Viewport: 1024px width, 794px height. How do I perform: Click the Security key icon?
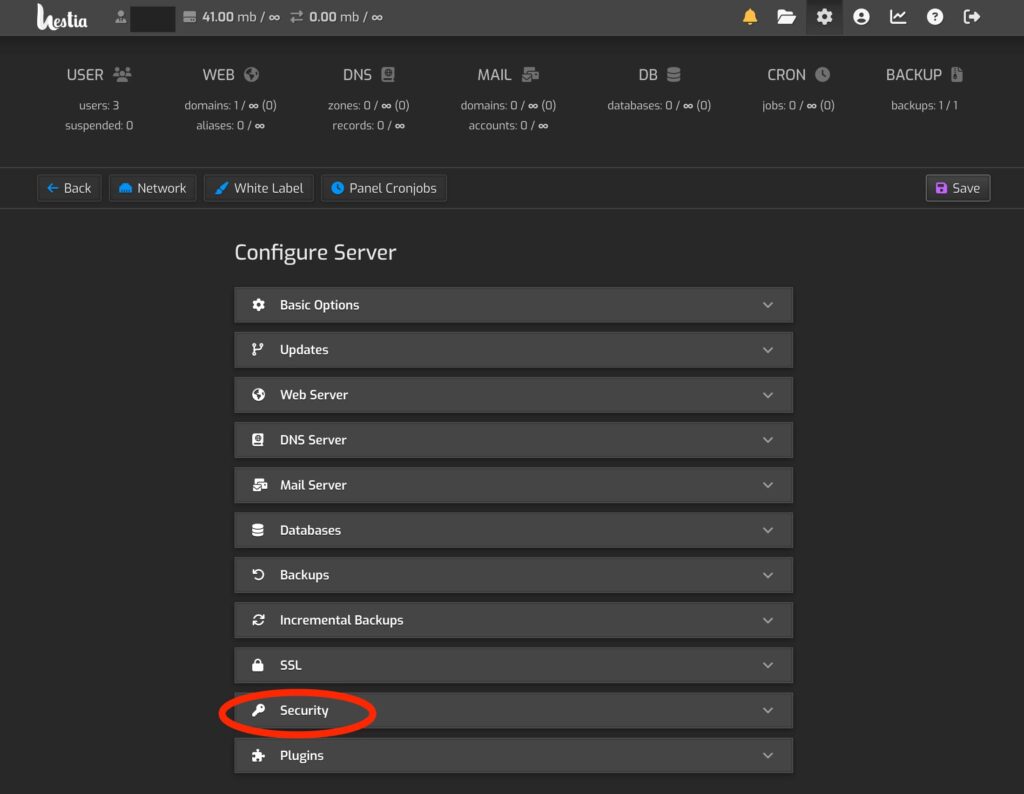259,710
